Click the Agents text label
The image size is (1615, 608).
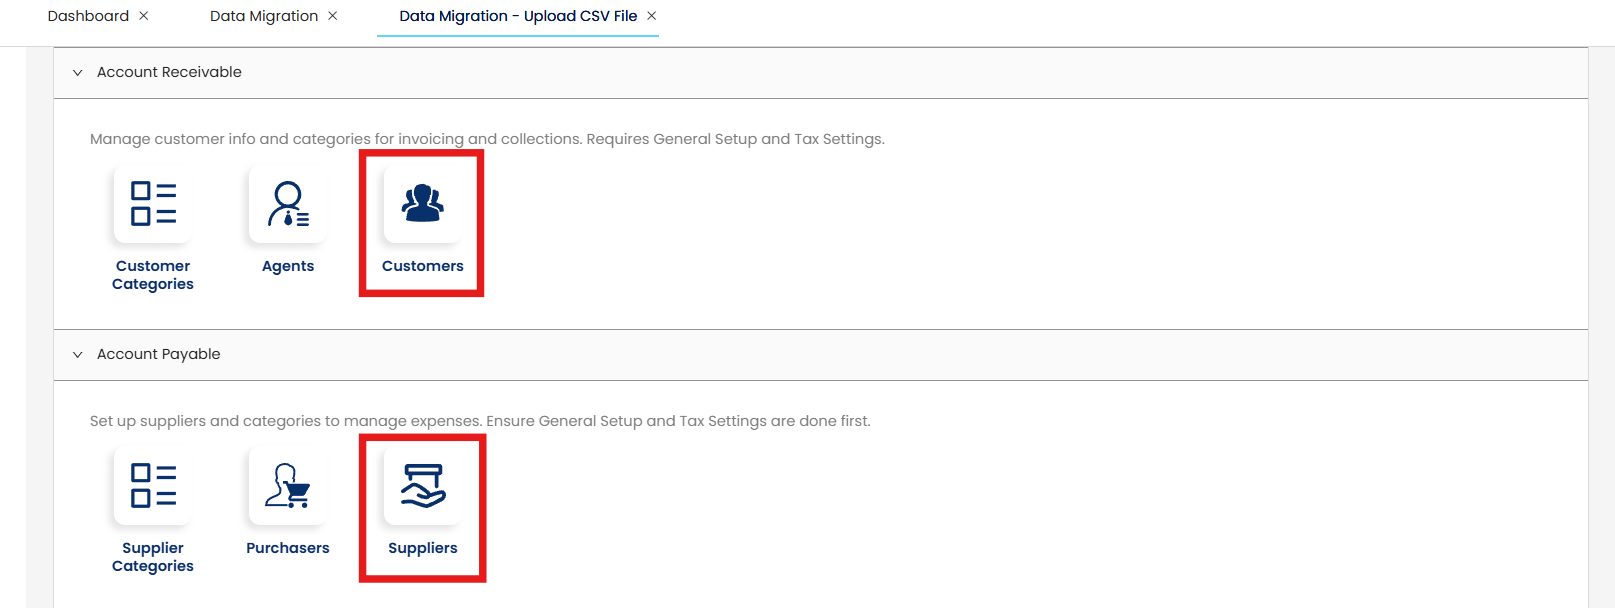tap(288, 266)
